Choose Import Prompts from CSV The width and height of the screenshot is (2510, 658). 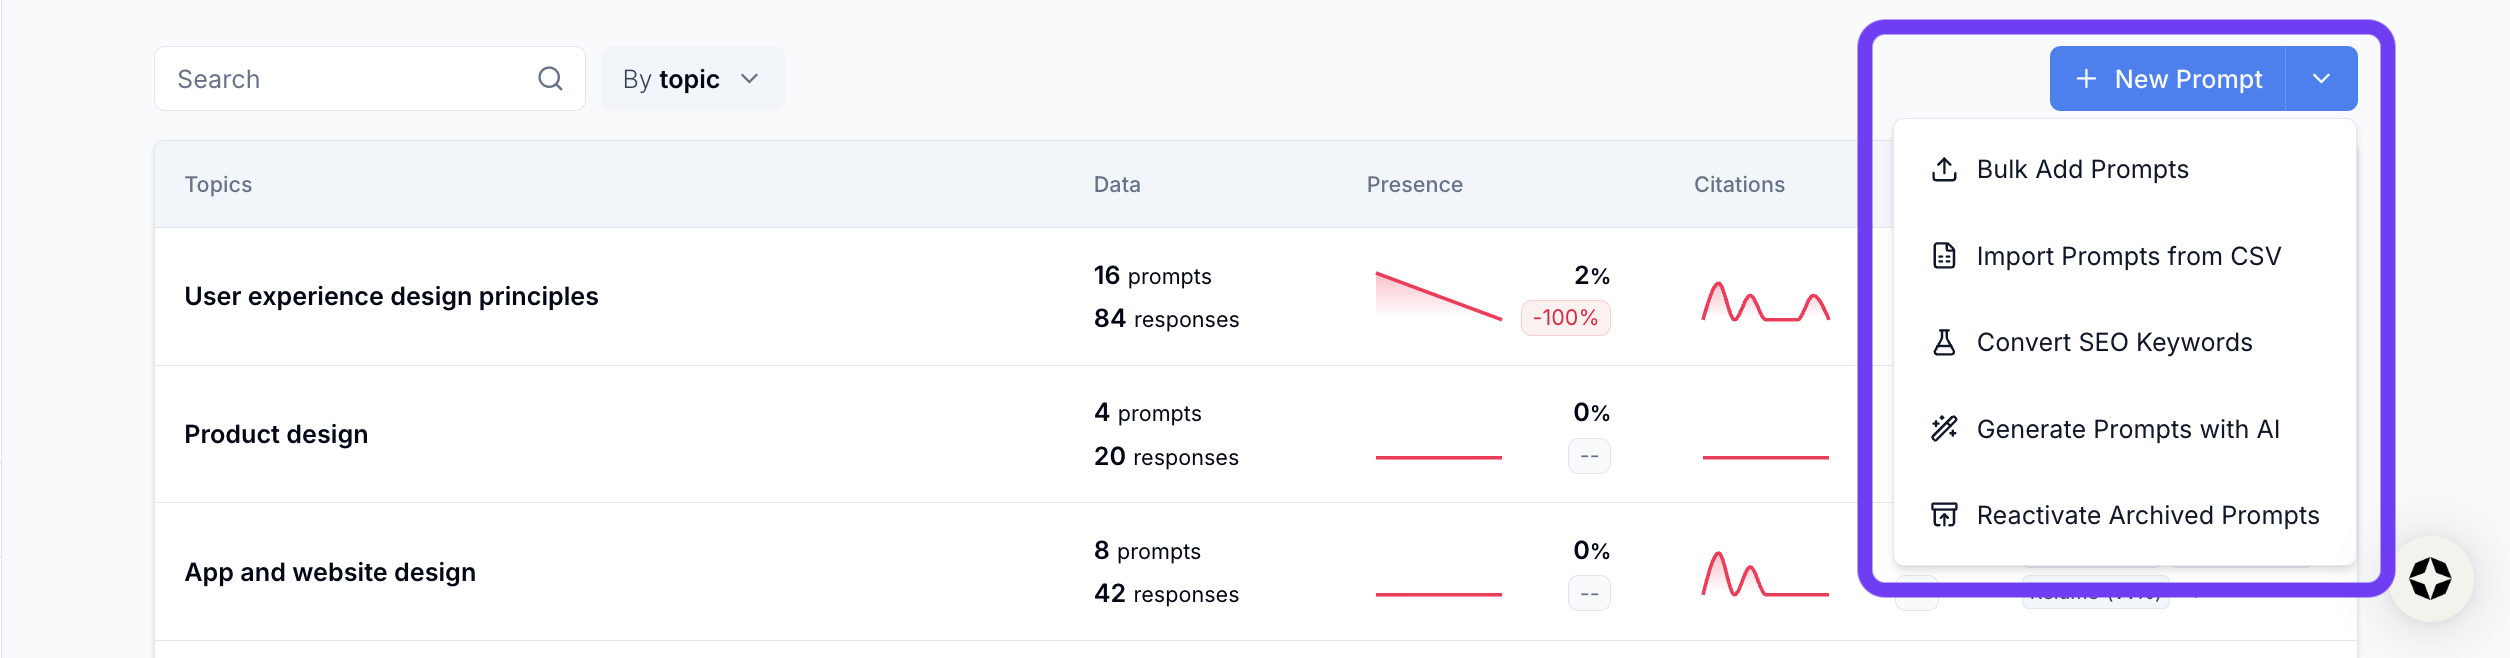click(2128, 257)
